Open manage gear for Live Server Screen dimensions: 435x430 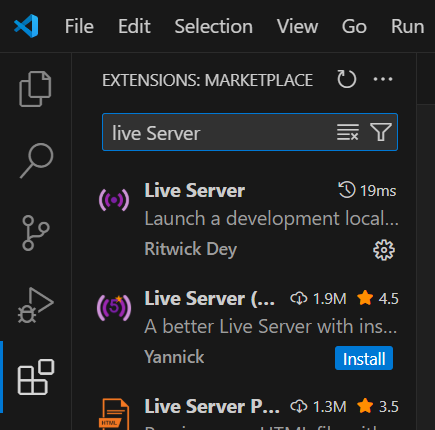coord(384,250)
